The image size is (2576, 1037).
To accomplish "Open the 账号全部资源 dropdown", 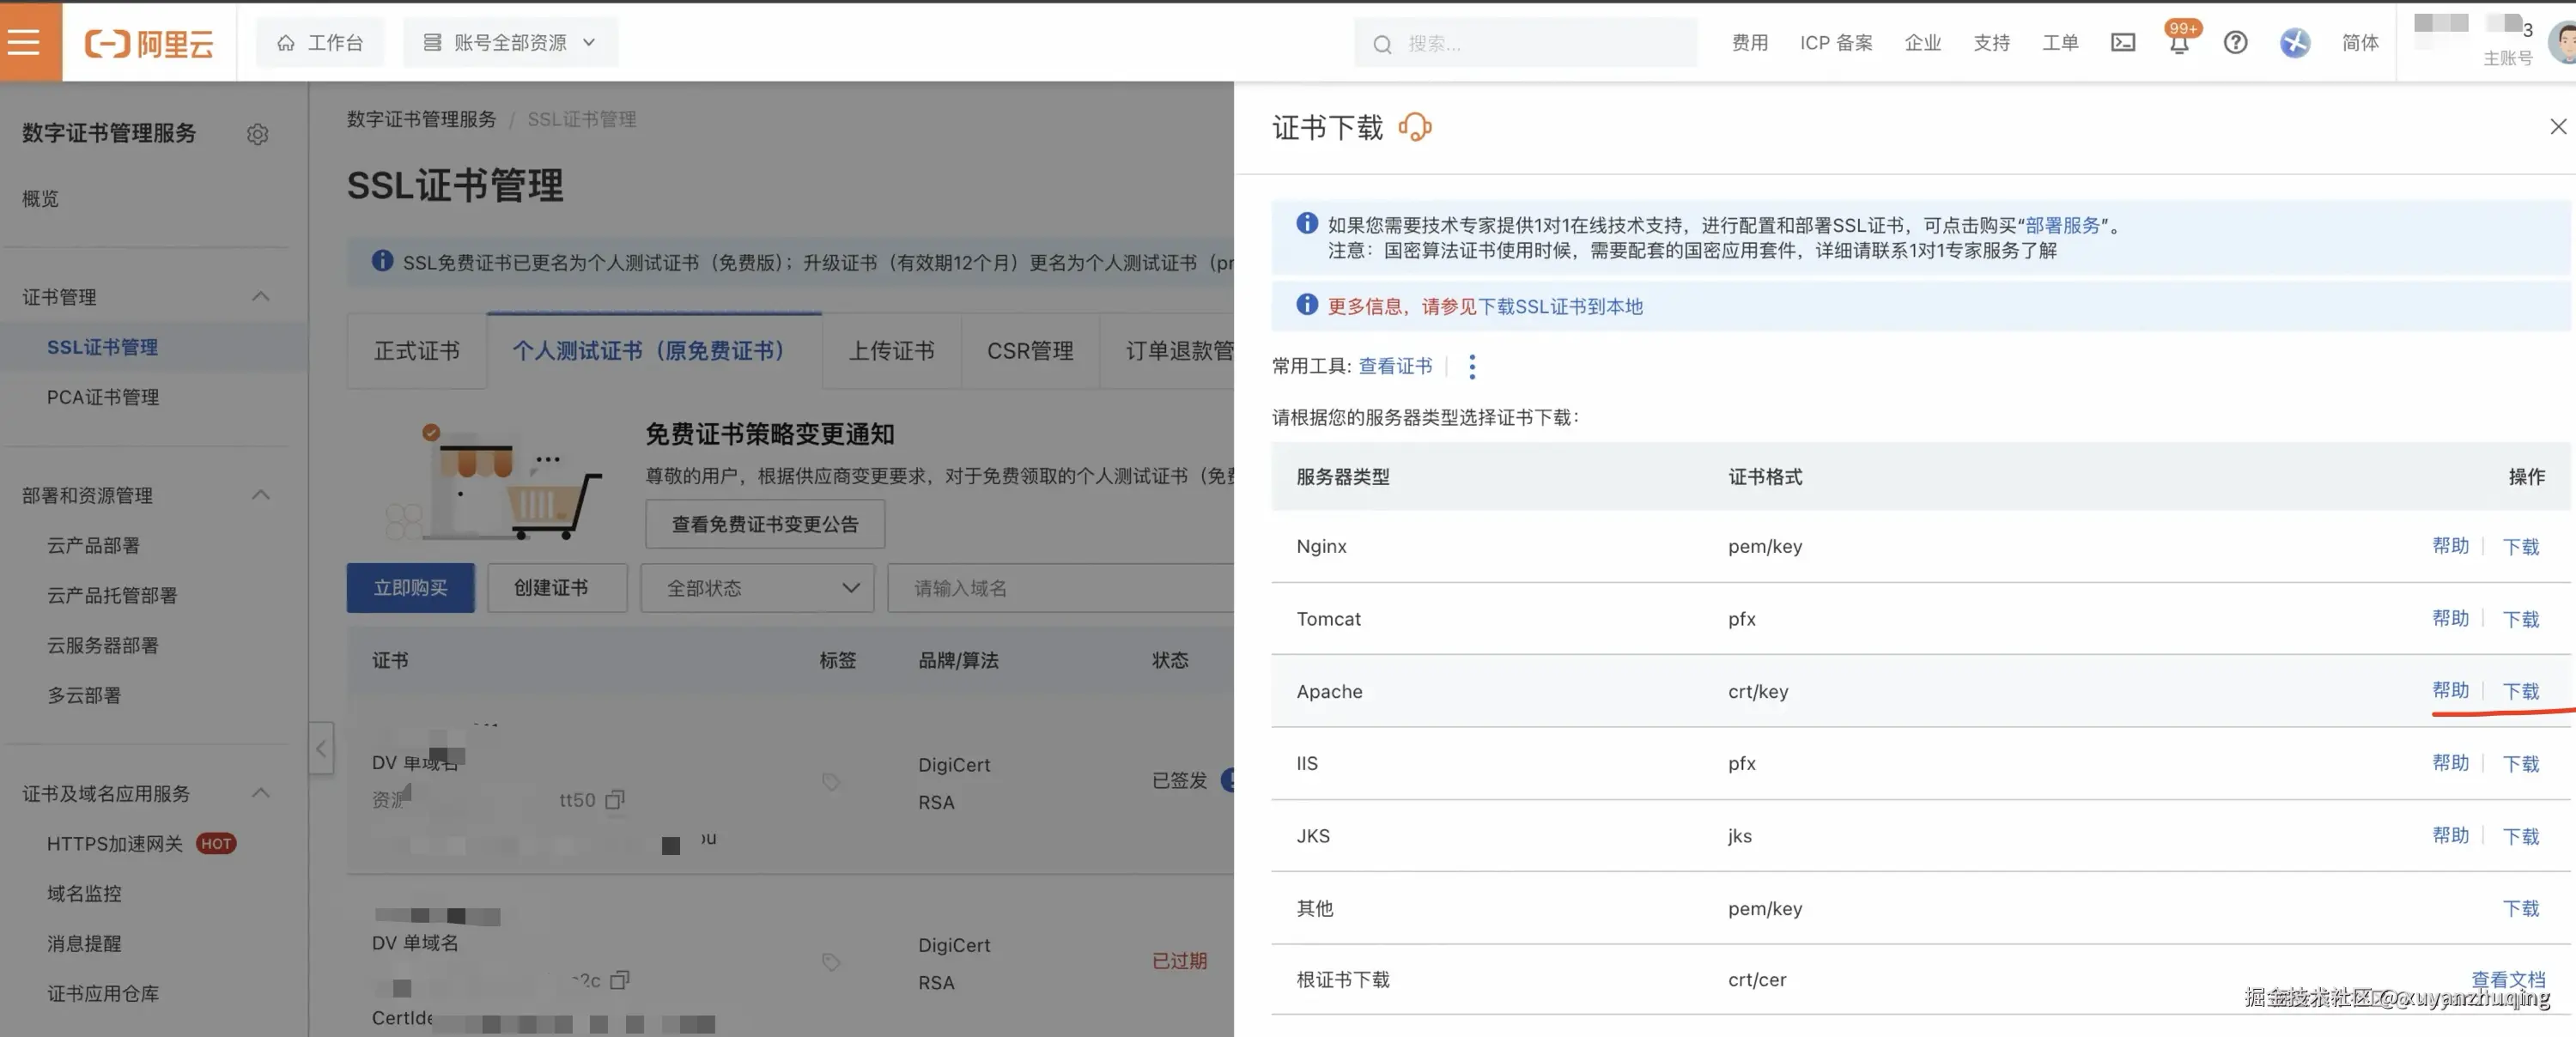I will pyautogui.click(x=509, y=43).
